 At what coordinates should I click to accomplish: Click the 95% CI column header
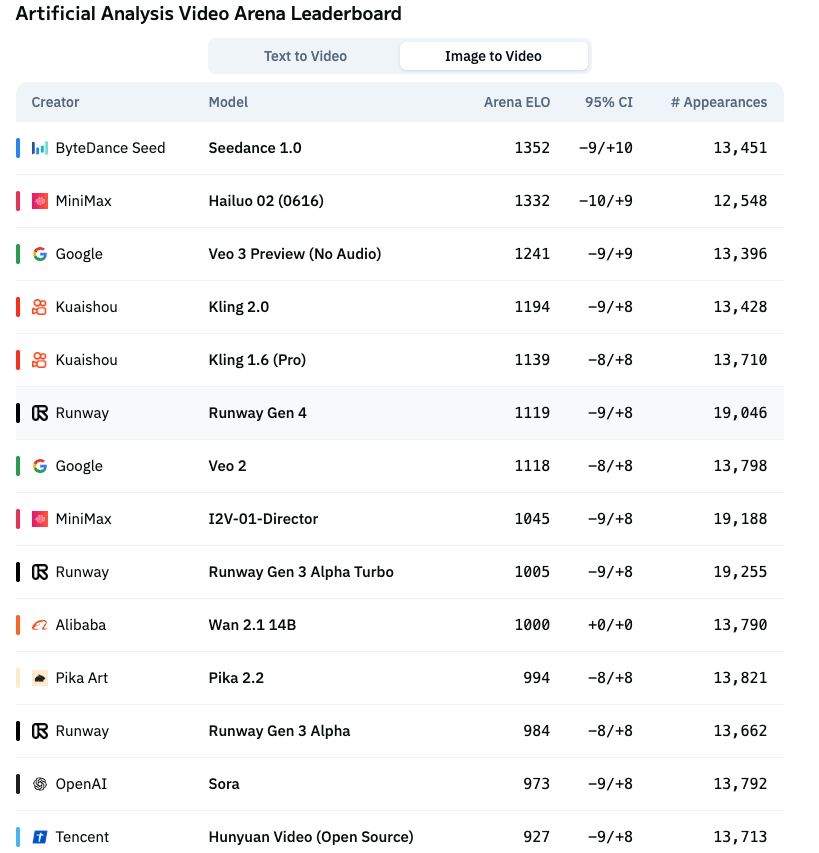pos(609,102)
